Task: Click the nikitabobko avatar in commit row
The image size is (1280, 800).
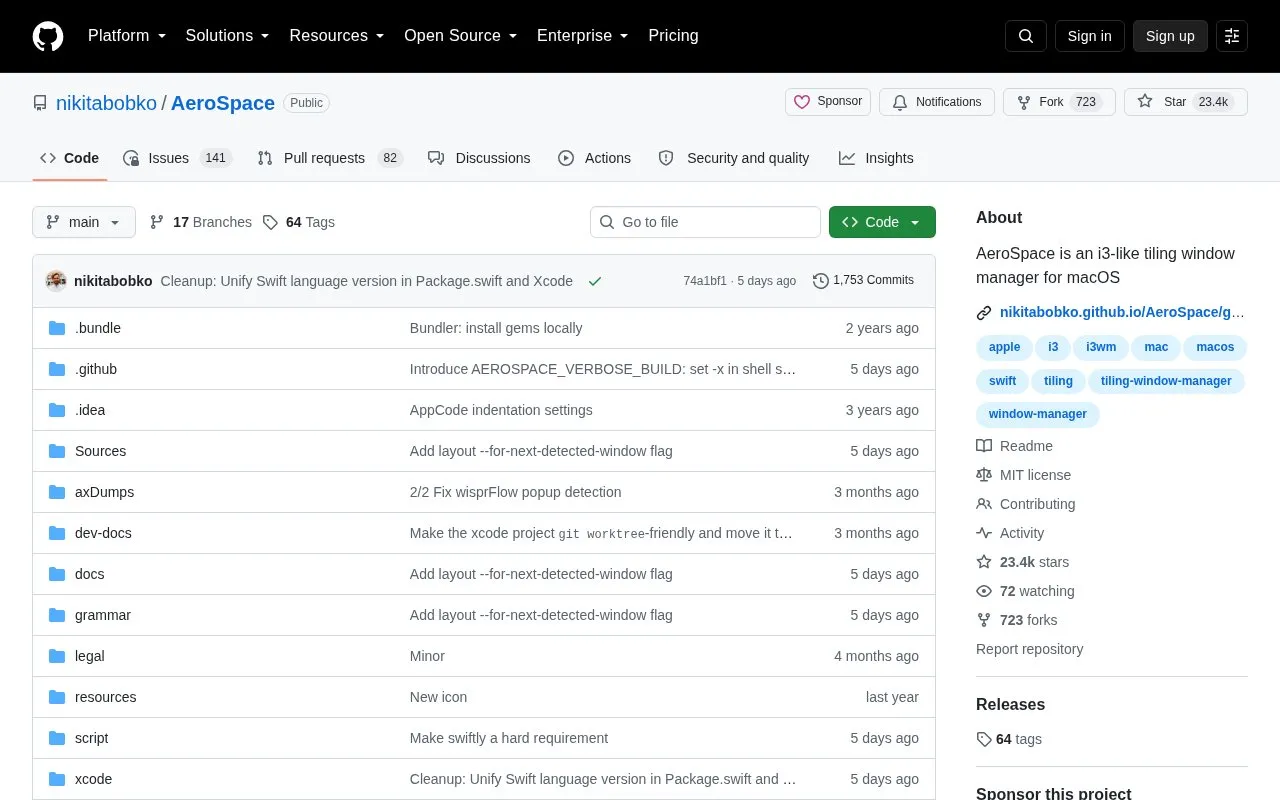Action: [56, 281]
